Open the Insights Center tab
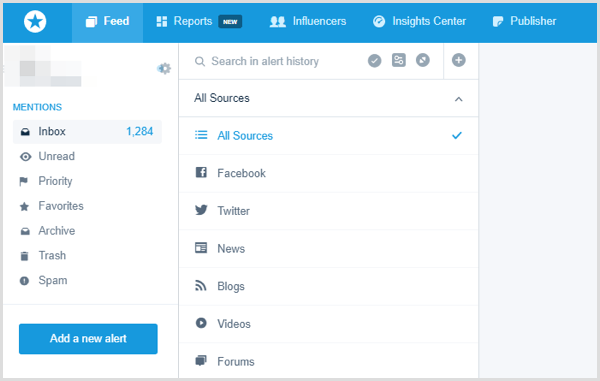The image size is (600, 381). point(419,21)
